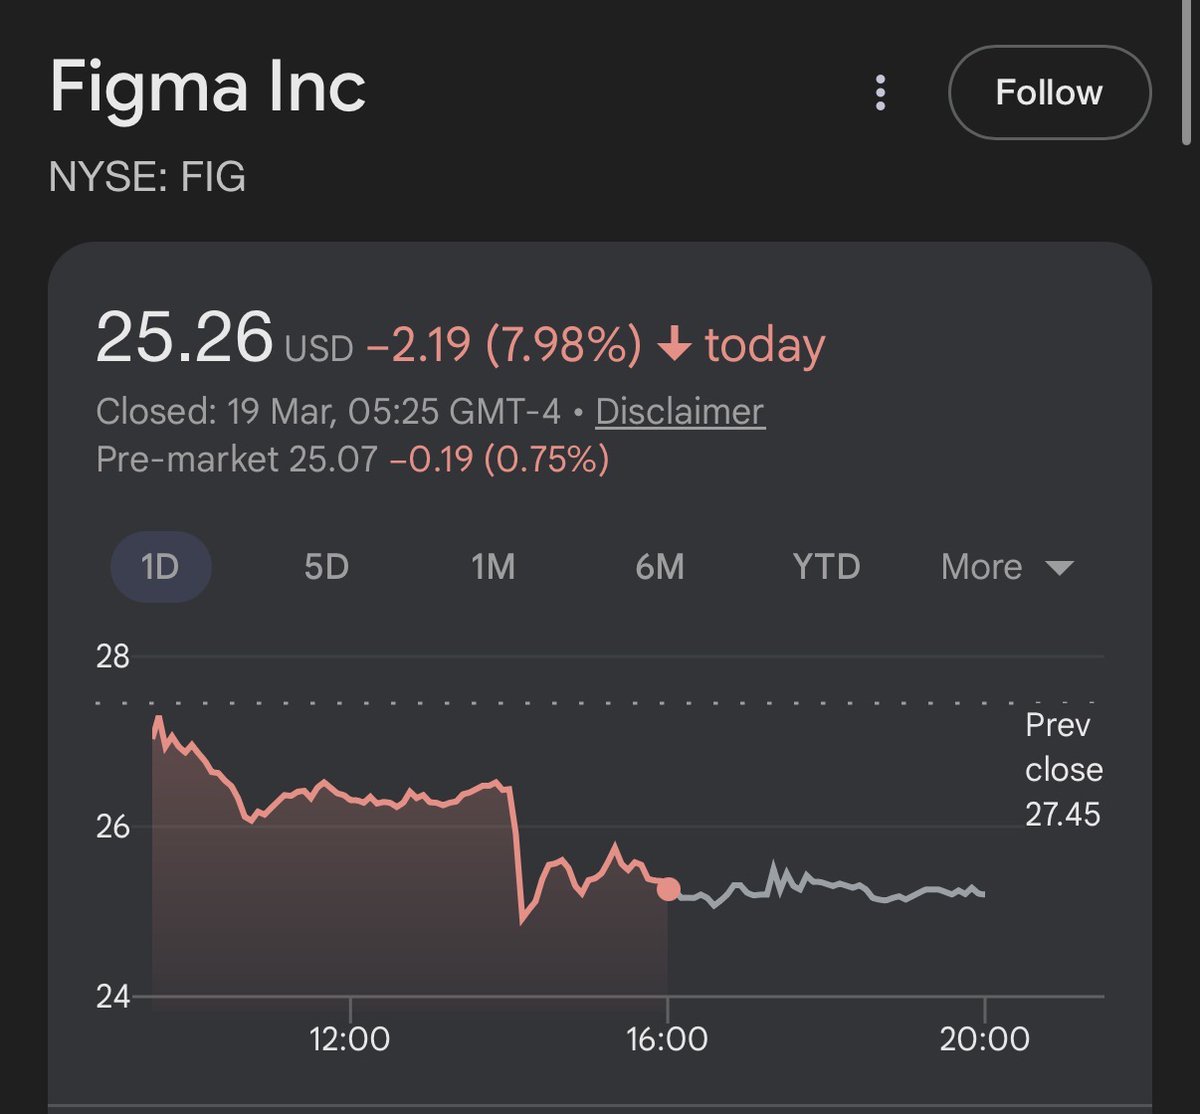This screenshot has height=1114, width=1200.
Task: Expand the More time ranges dropdown
Action: click(1007, 567)
